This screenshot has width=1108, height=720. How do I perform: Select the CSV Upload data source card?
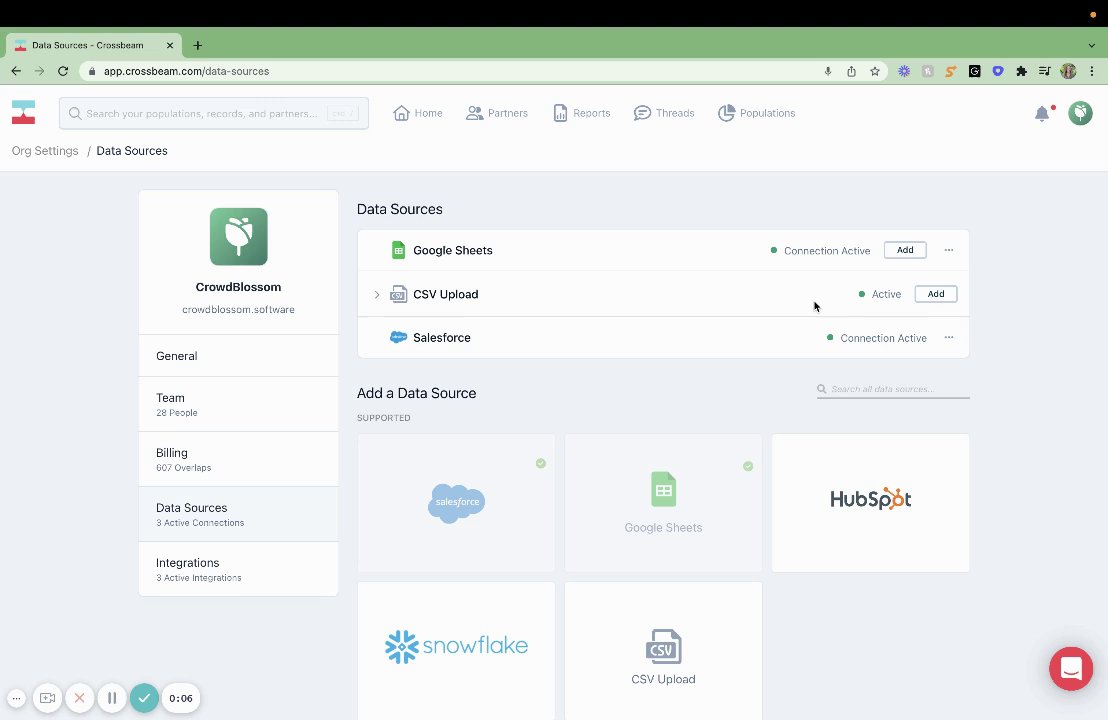point(664,650)
